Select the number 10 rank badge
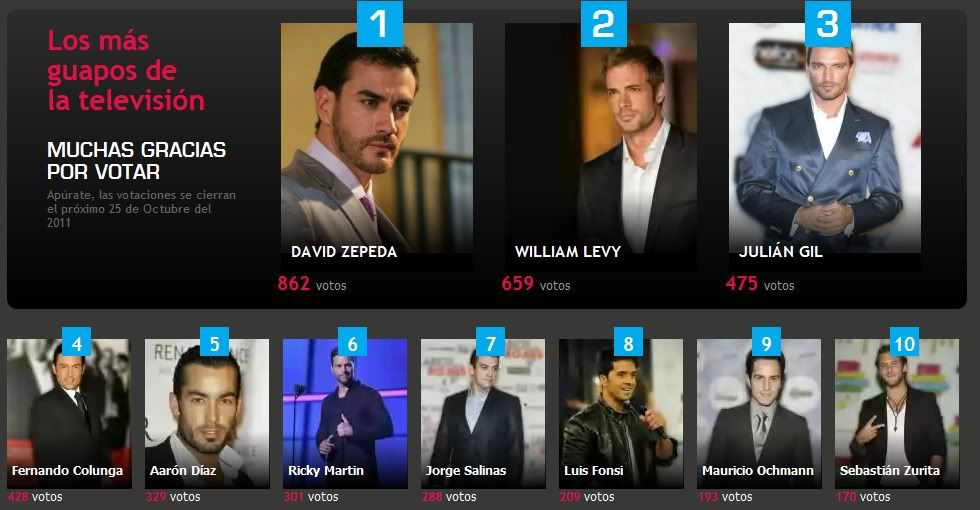Viewport: 980px width, 510px height. click(x=904, y=341)
